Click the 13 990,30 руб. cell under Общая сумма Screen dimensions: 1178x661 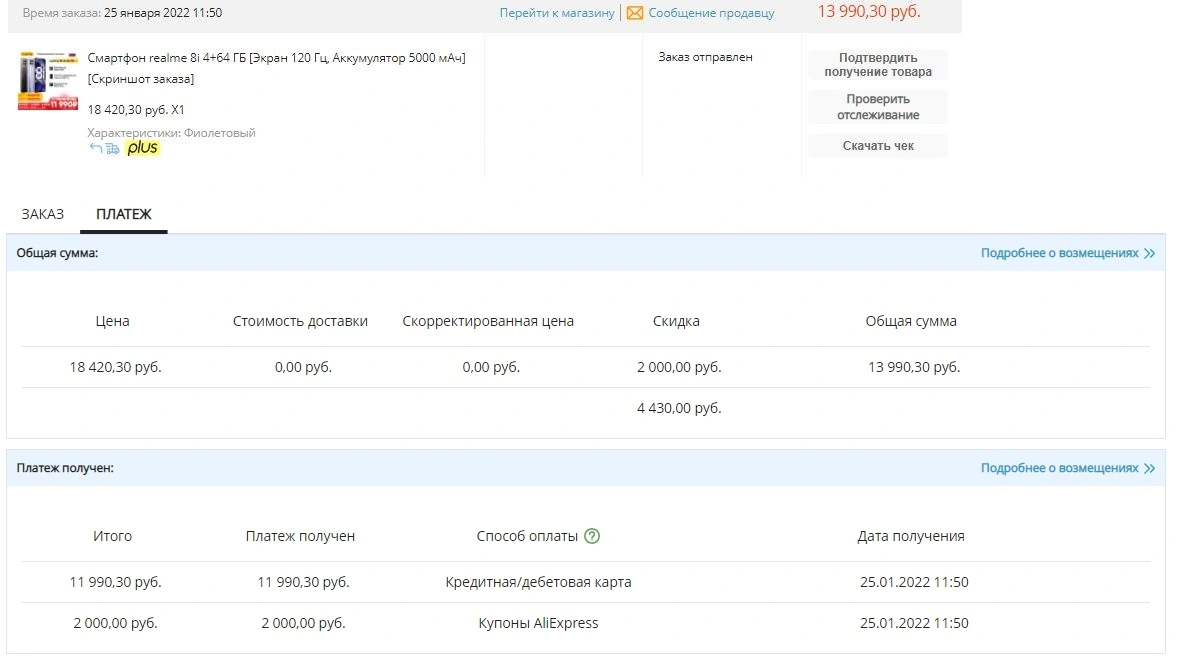[914, 367]
